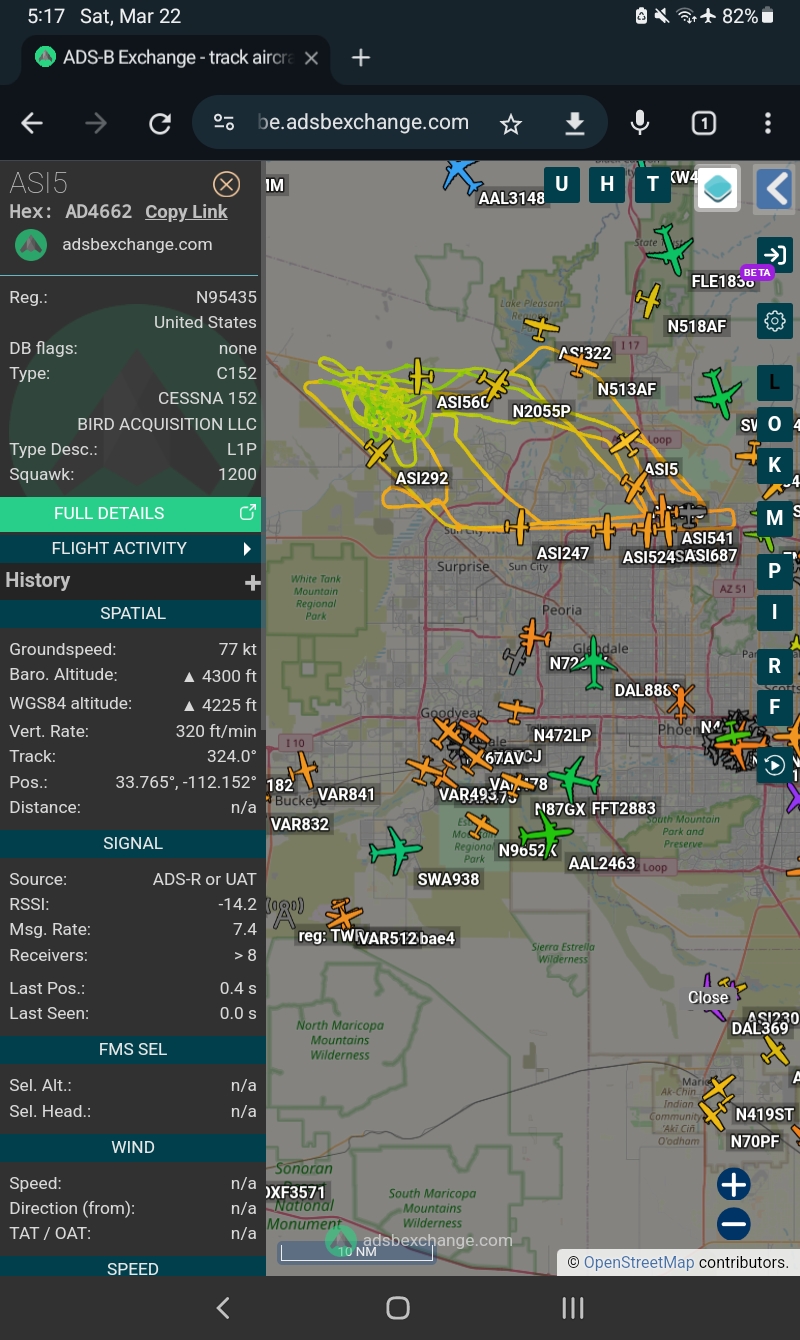Viewport: 800px width, 1340px height.
Task: Select the ASI560 yellow aircraft icon
Action: [x=422, y=376]
